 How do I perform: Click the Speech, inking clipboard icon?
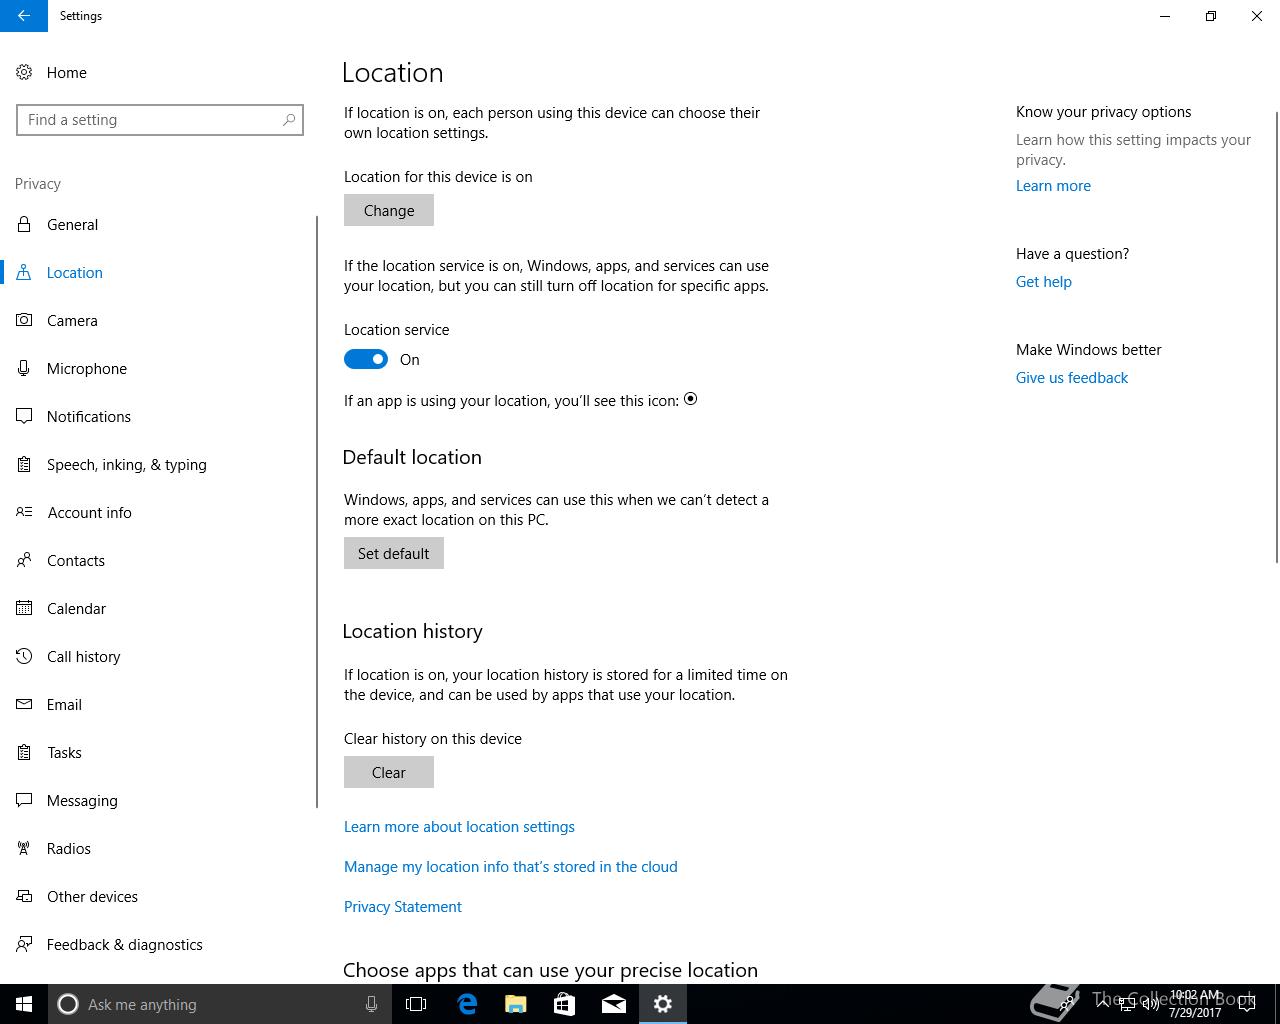(24, 464)
